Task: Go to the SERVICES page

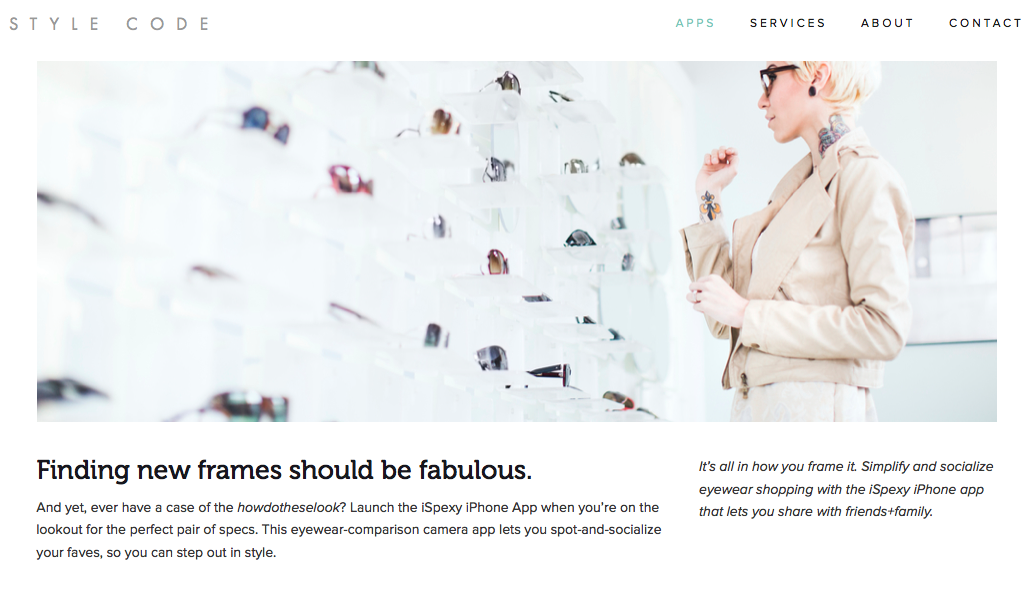Action: (787, 23)
